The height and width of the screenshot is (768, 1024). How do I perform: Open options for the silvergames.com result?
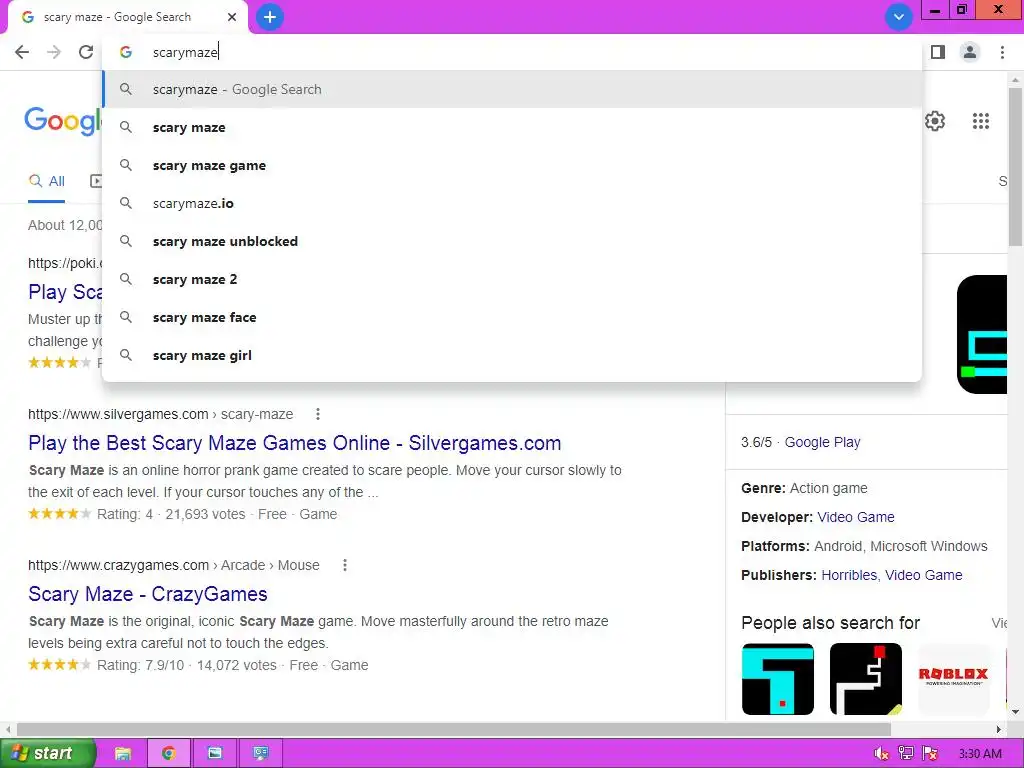pos(317,414)
